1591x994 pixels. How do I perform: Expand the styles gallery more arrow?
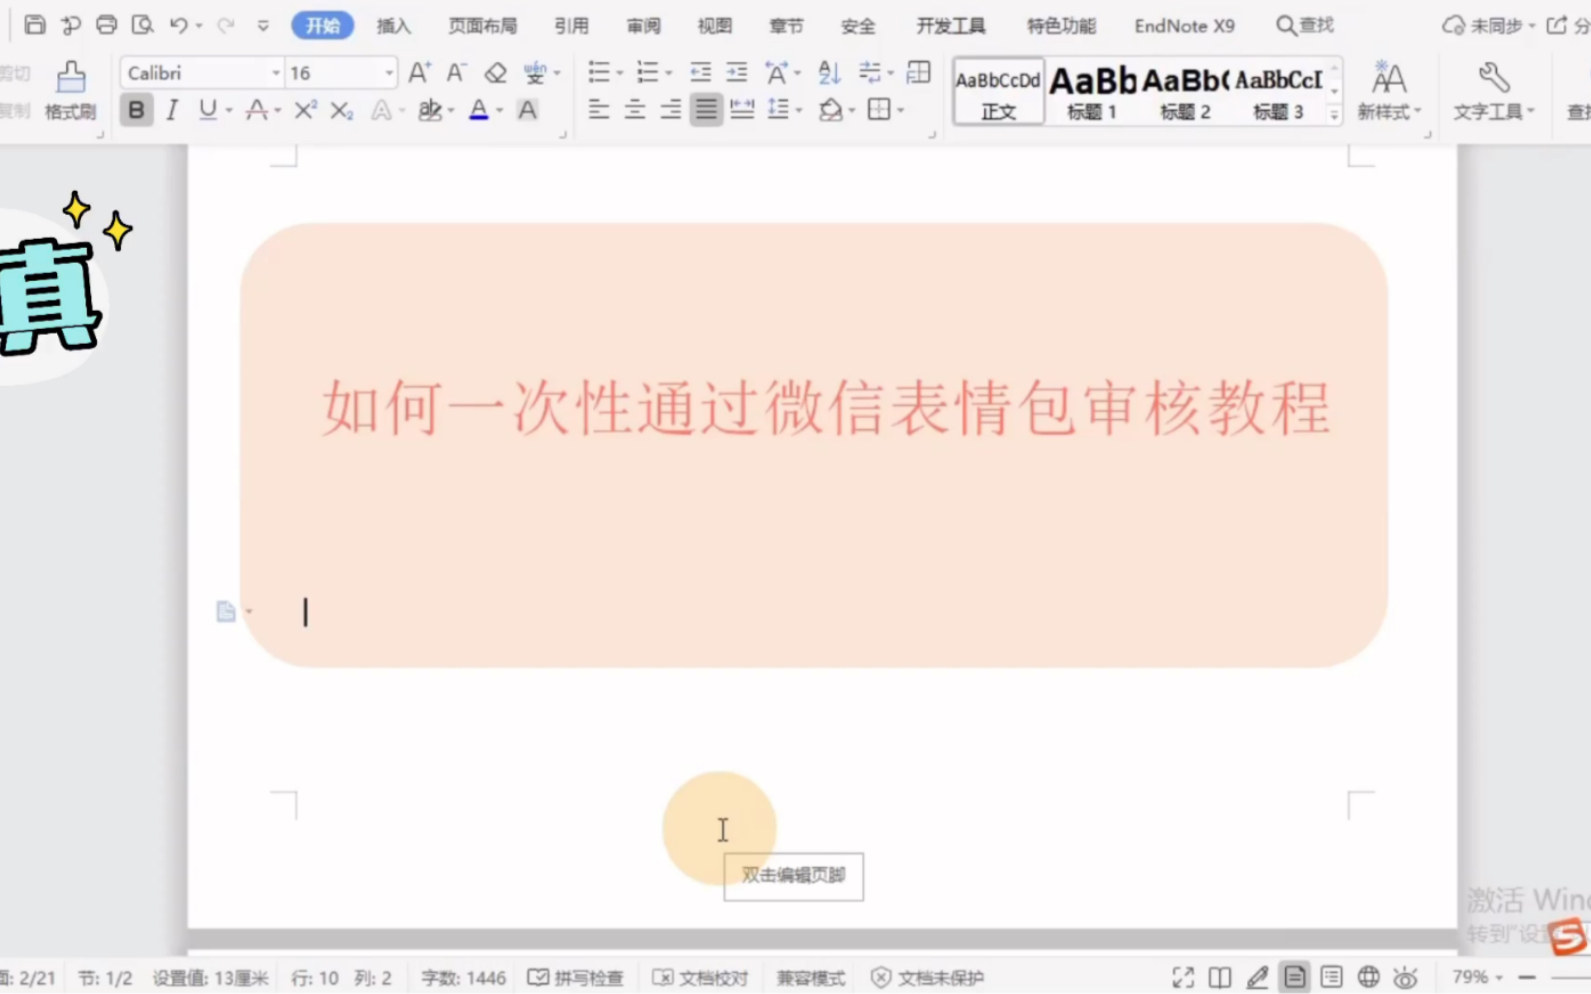click(1334, 115)
